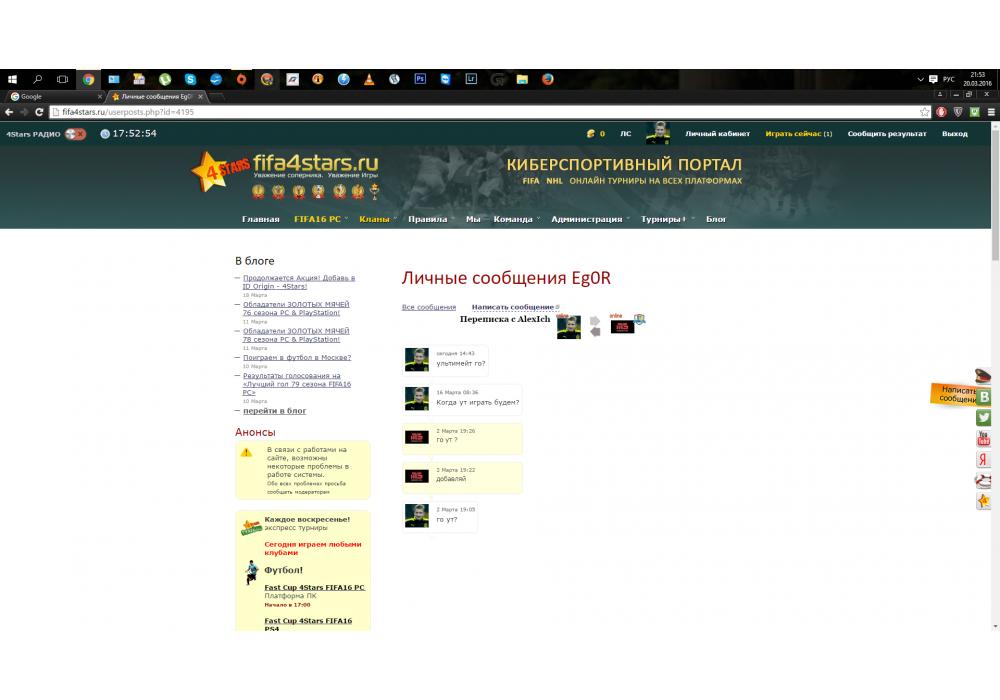Viewport: 1000px width, 700px height.
Task: Toggle the 4Stars radio player switch
Action: click(75, 134)
